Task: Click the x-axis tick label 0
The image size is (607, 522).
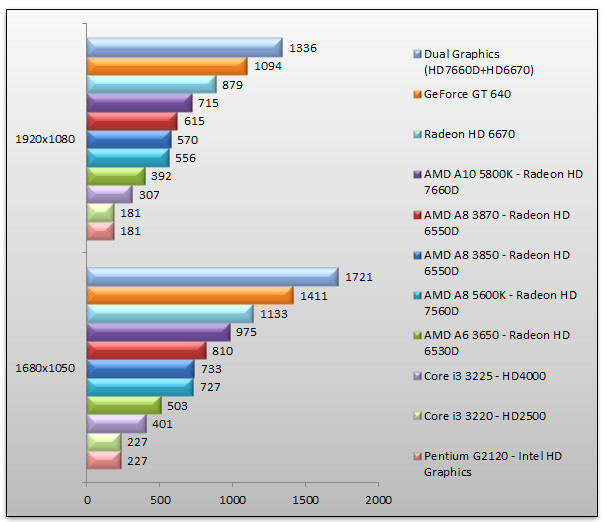Action: [87, 500]
